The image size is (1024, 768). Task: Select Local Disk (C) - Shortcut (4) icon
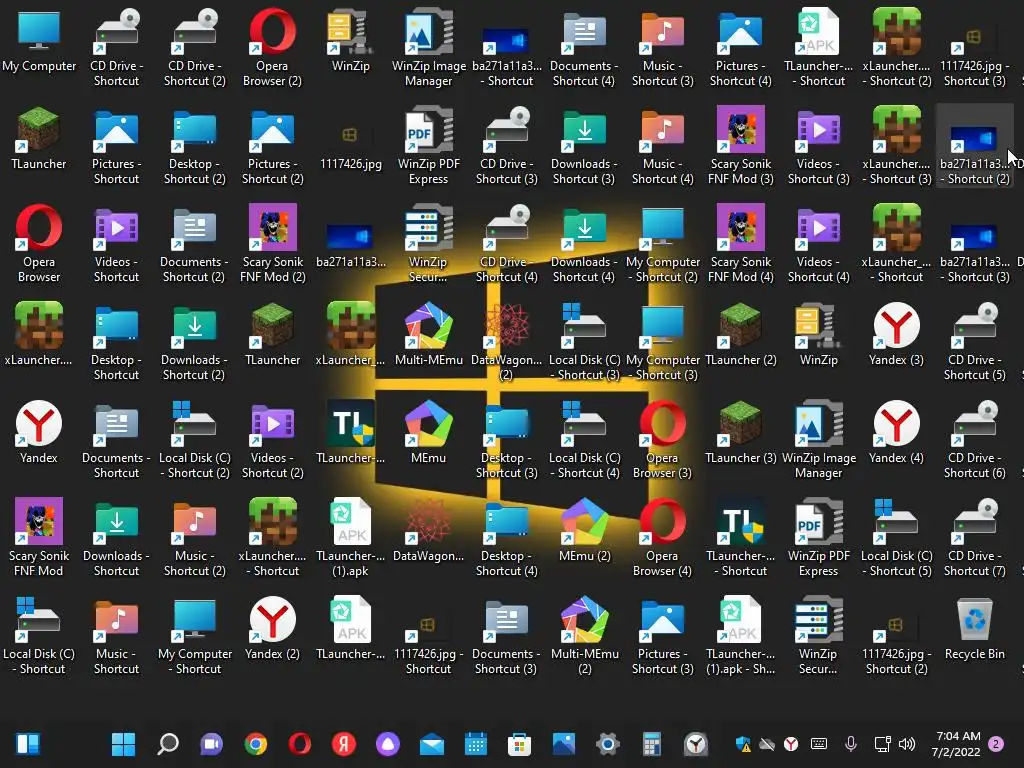pyautogui.click(x=584, y=438)
